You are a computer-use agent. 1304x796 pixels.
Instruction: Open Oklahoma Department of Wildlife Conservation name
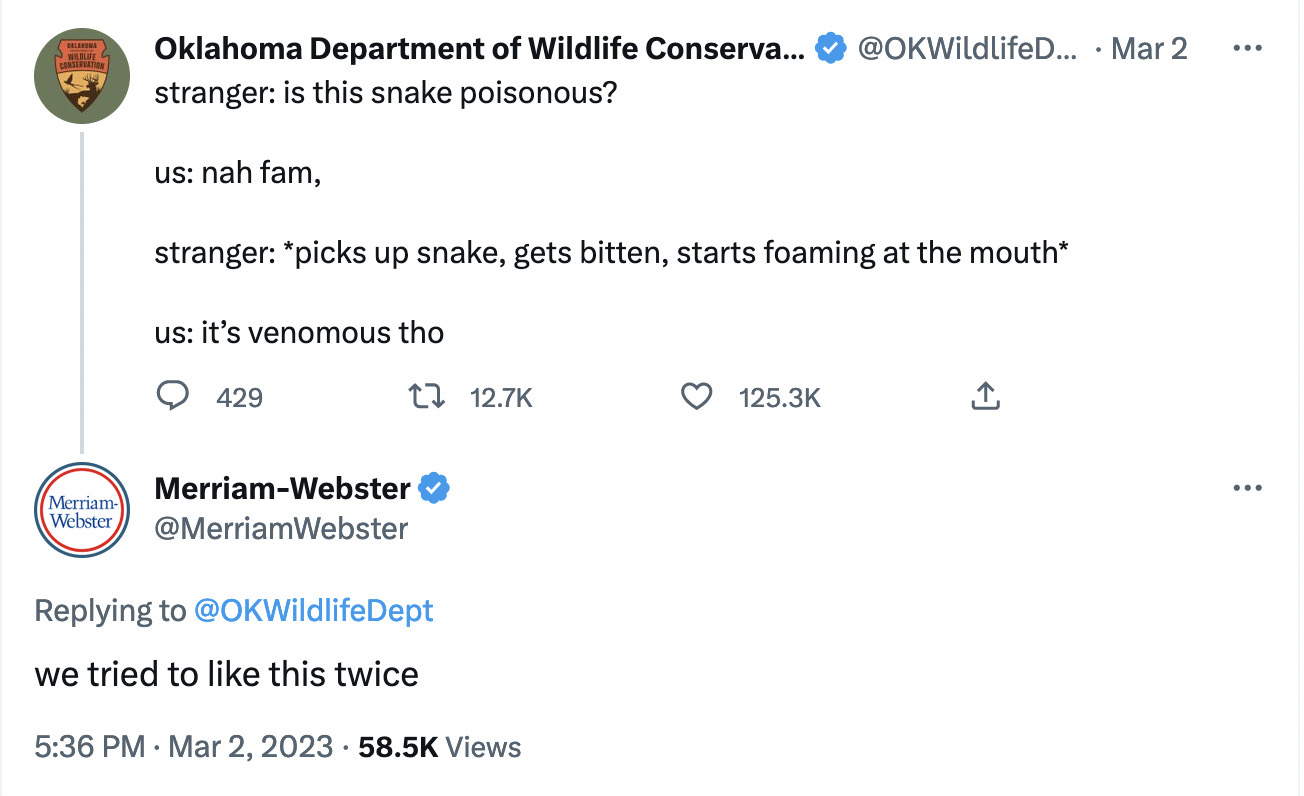478,49
